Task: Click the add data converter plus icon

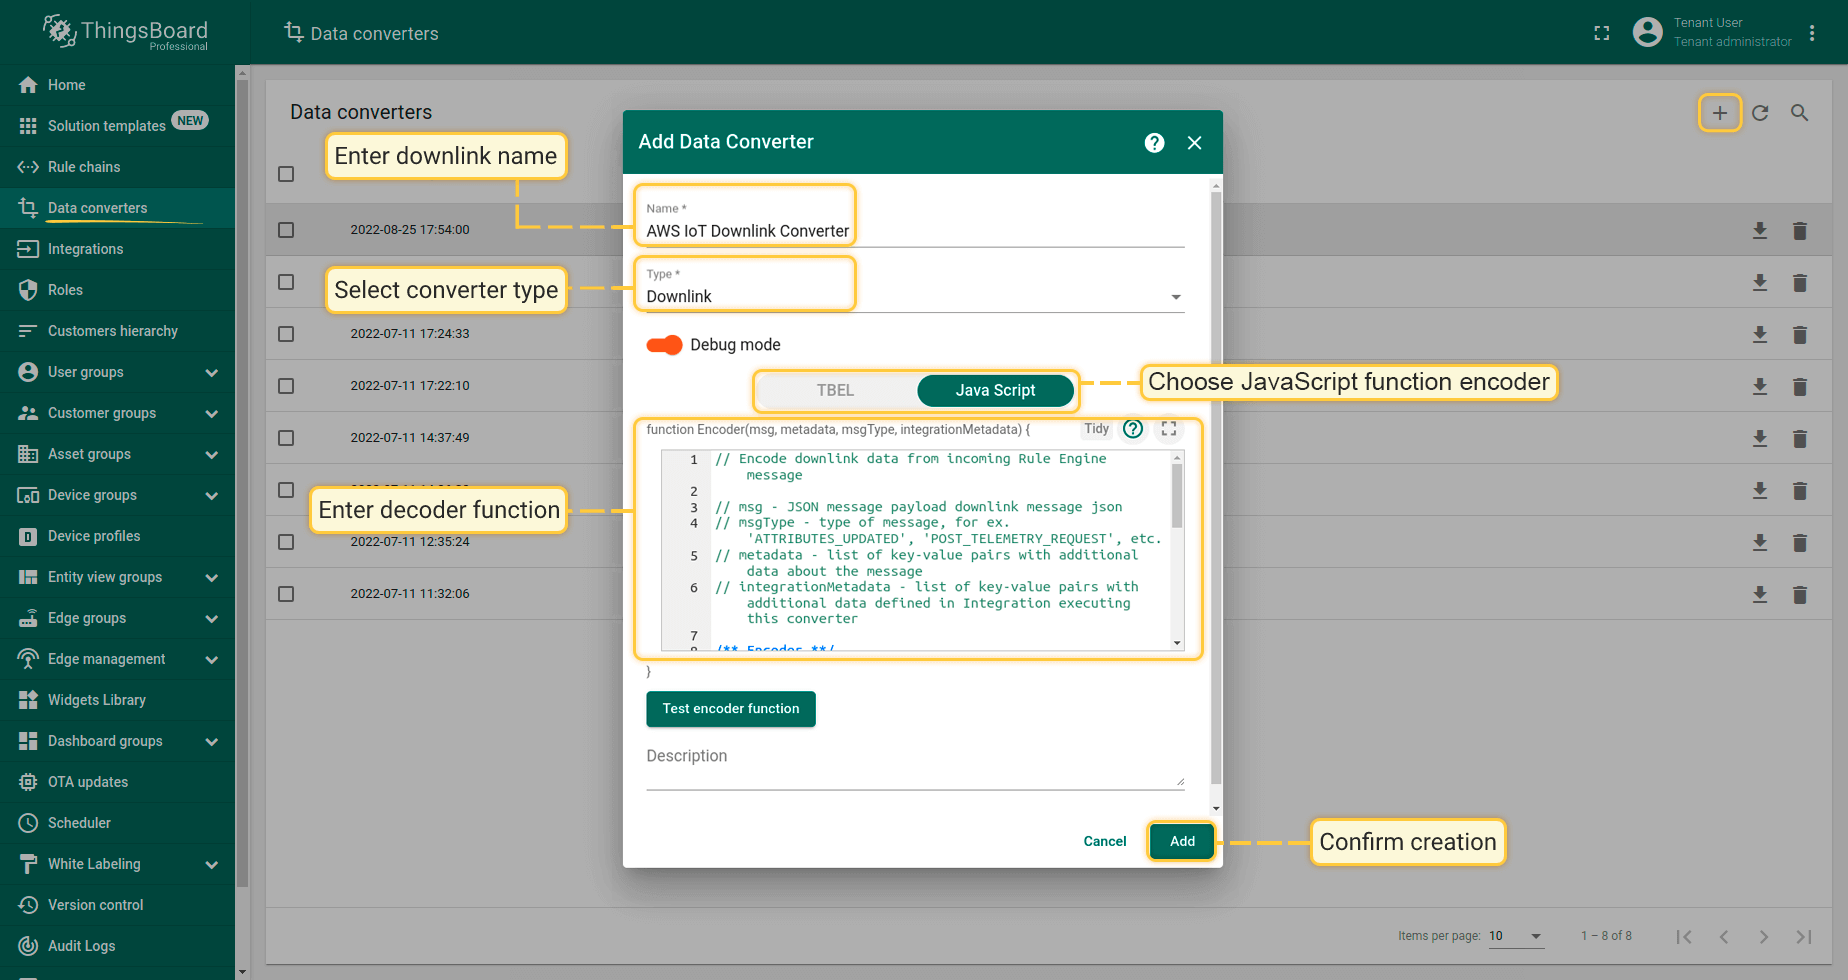Action: 1719,113
